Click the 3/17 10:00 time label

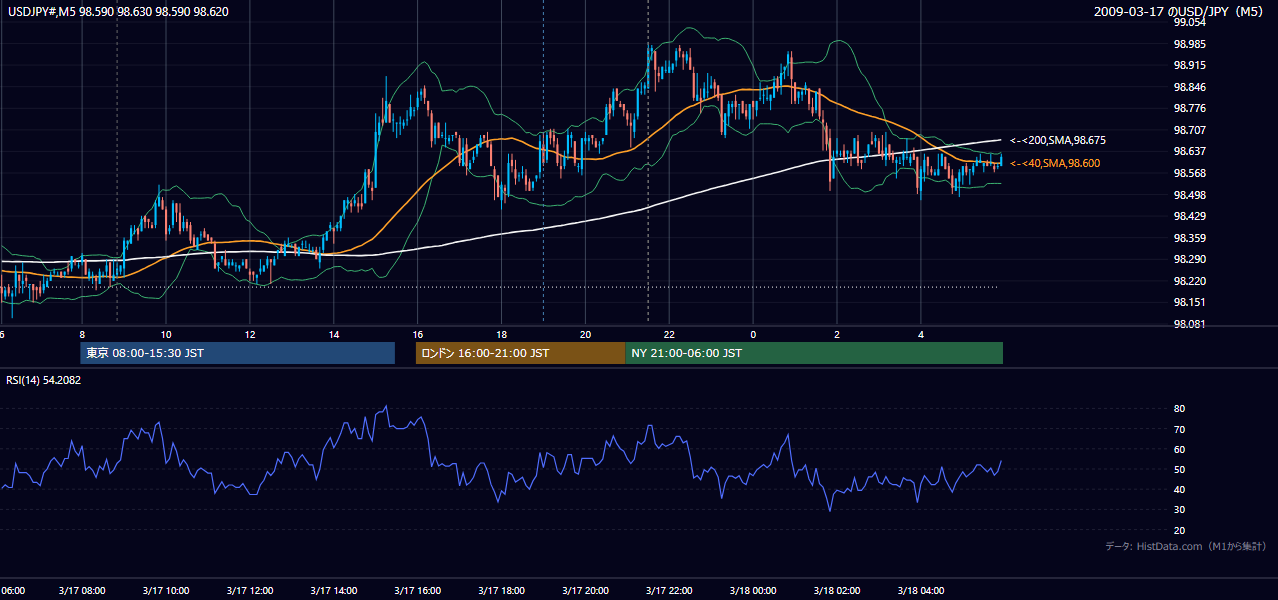[x=166, y=591]
